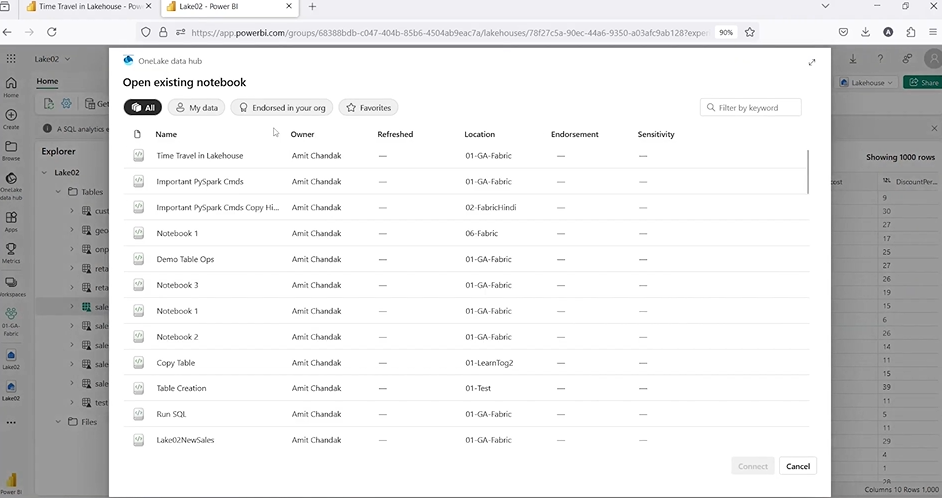The width and height of the screenshot is (942, 498).
Task: Select the Notebook 3 row
Action: (466, 285)
